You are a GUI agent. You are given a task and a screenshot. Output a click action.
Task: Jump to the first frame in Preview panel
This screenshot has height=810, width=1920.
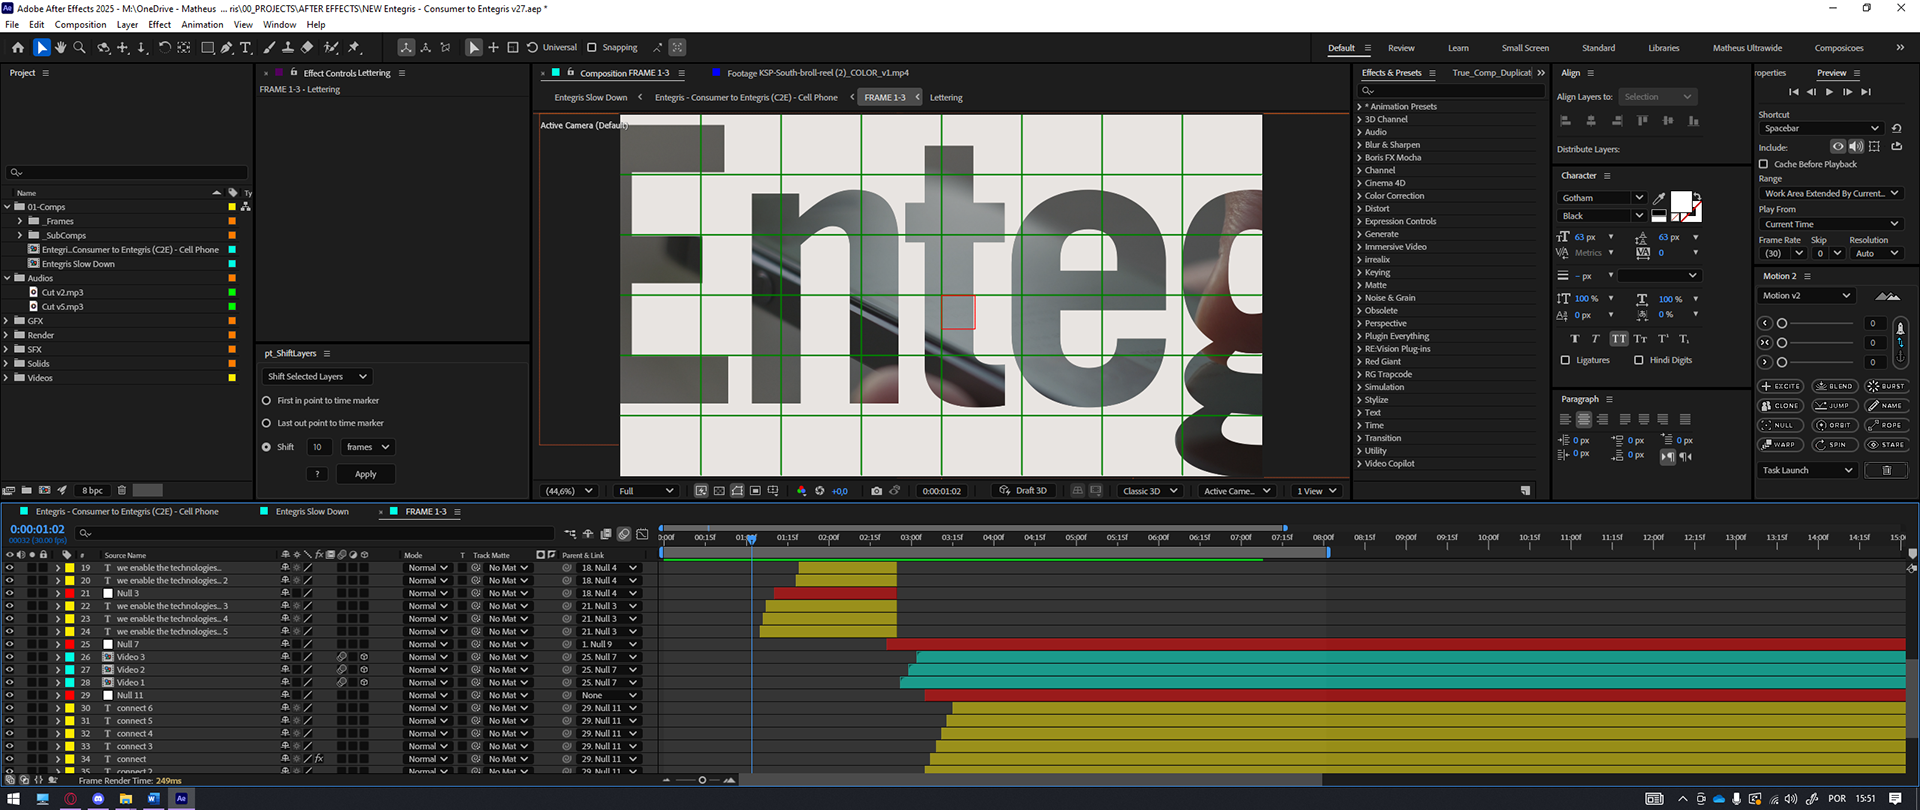[1794, 92]
